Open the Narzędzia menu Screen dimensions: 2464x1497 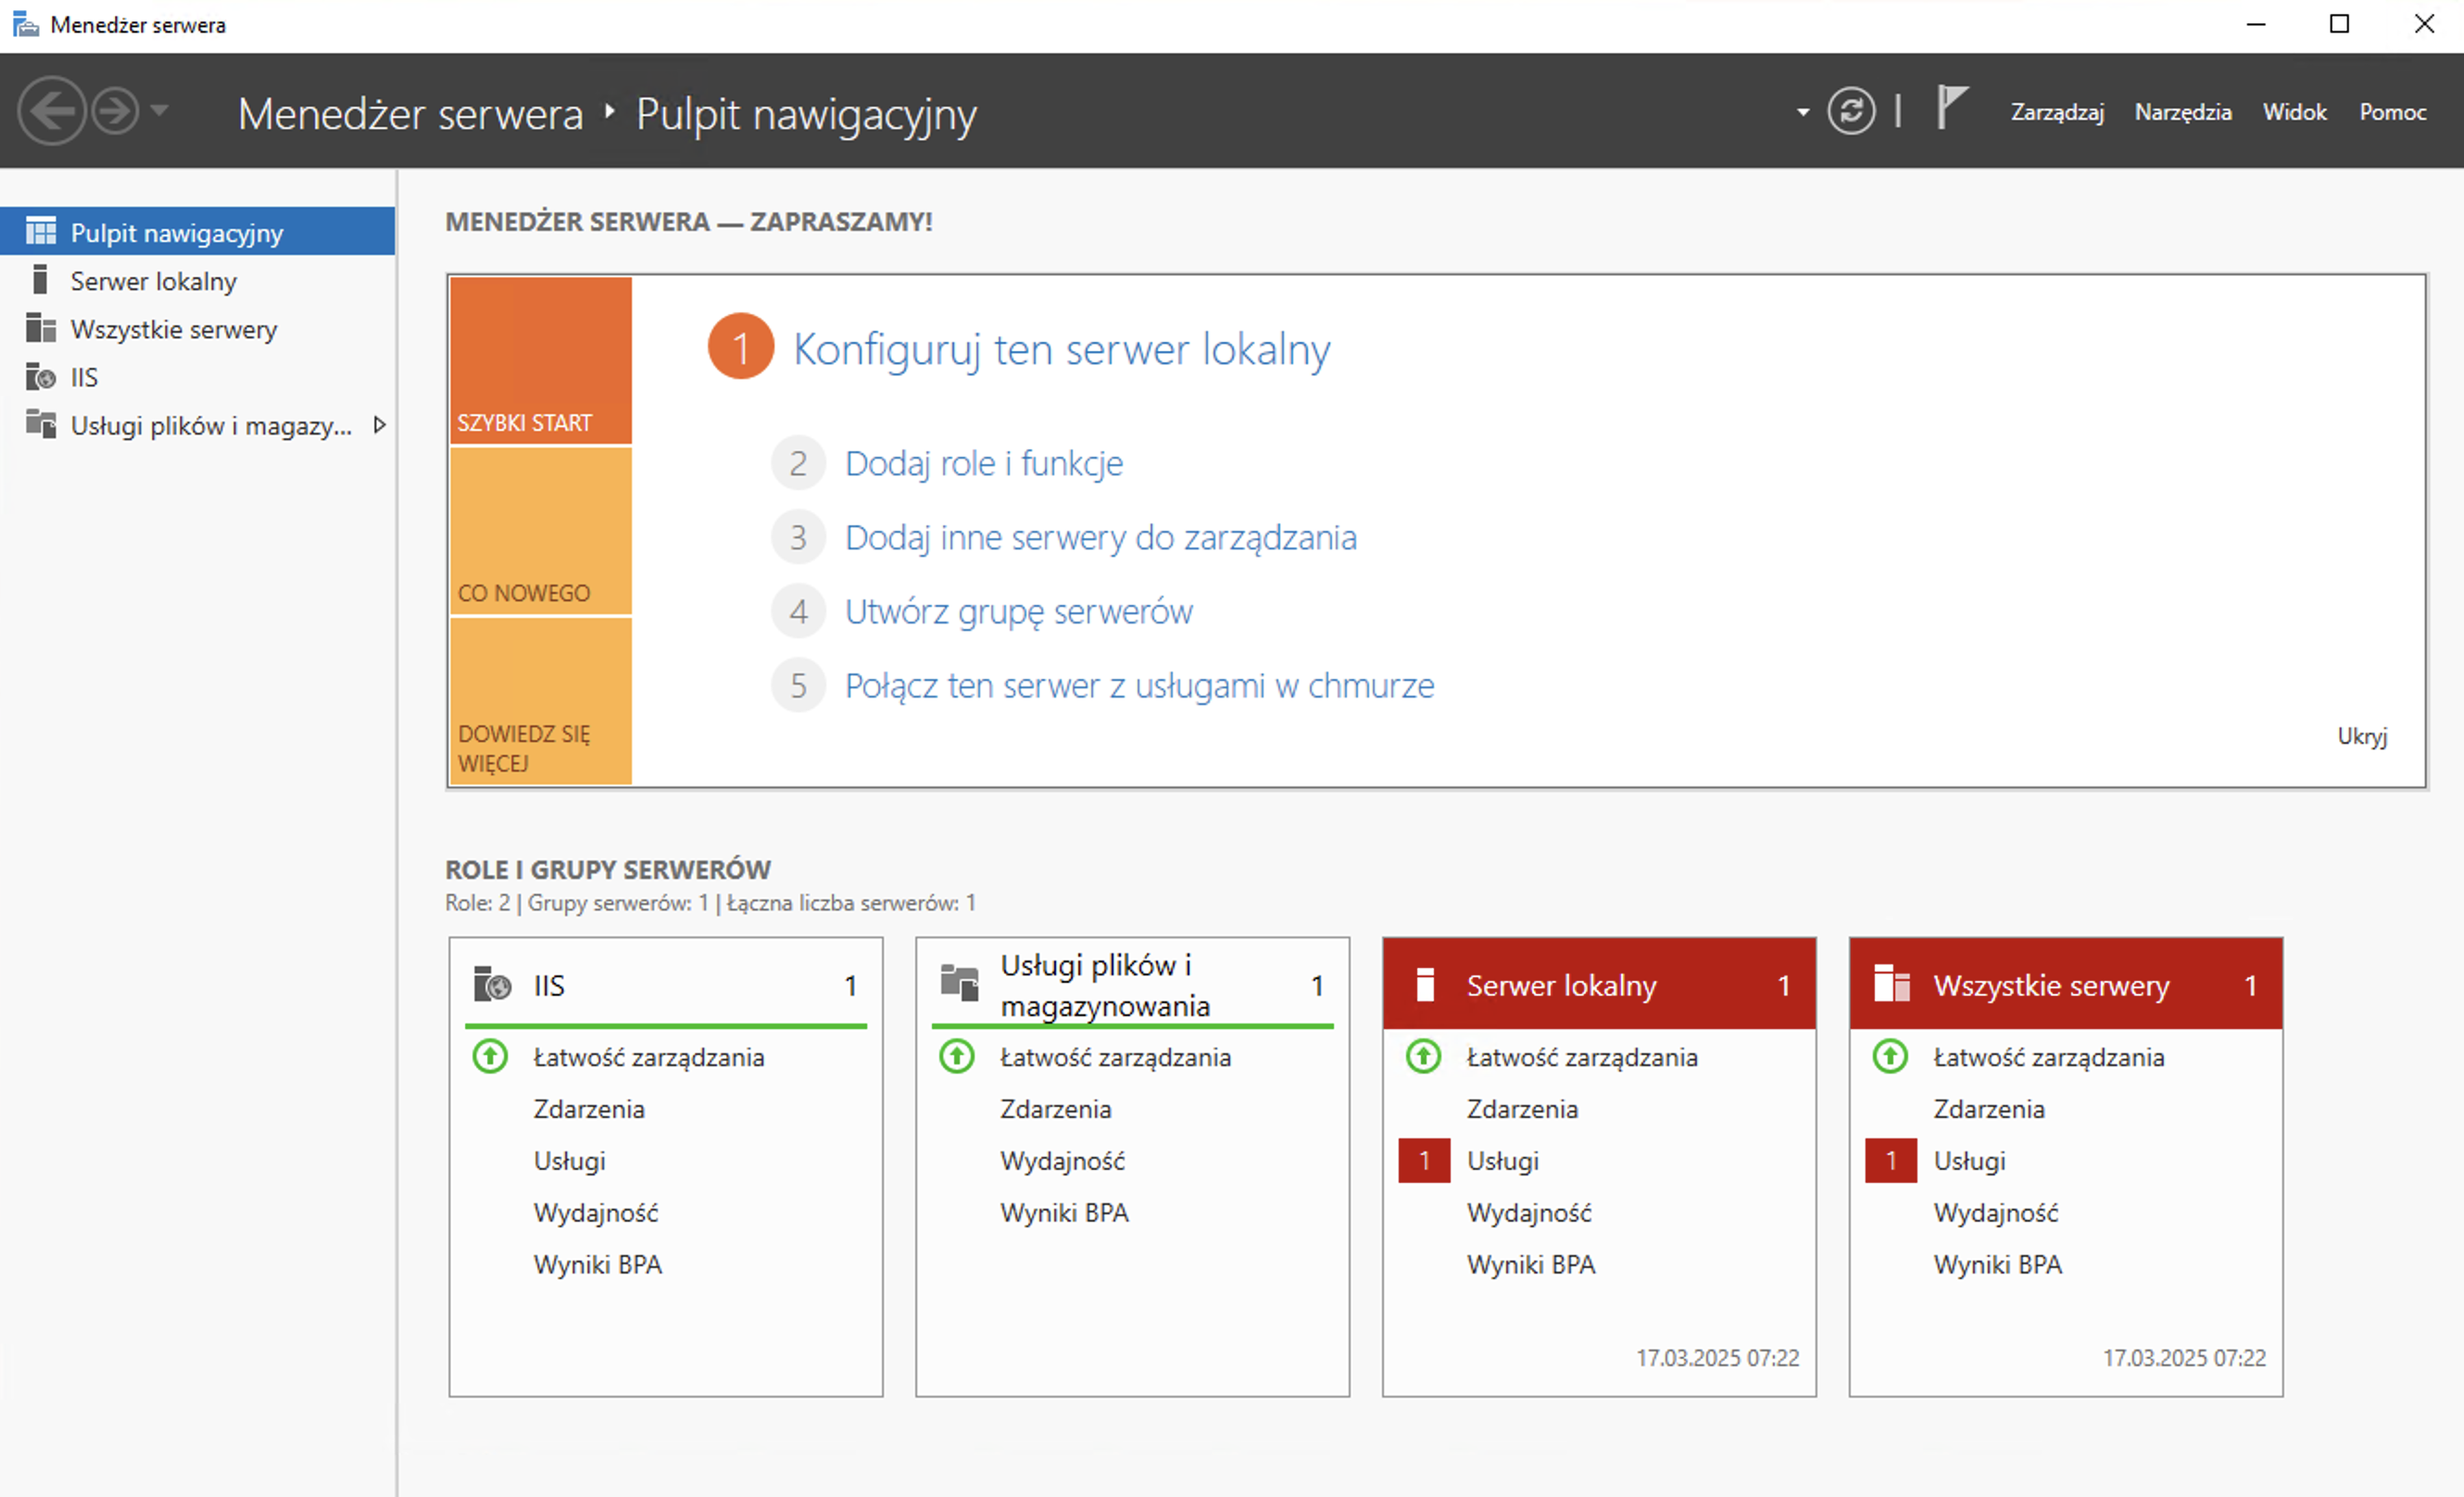pos(2182,112)
